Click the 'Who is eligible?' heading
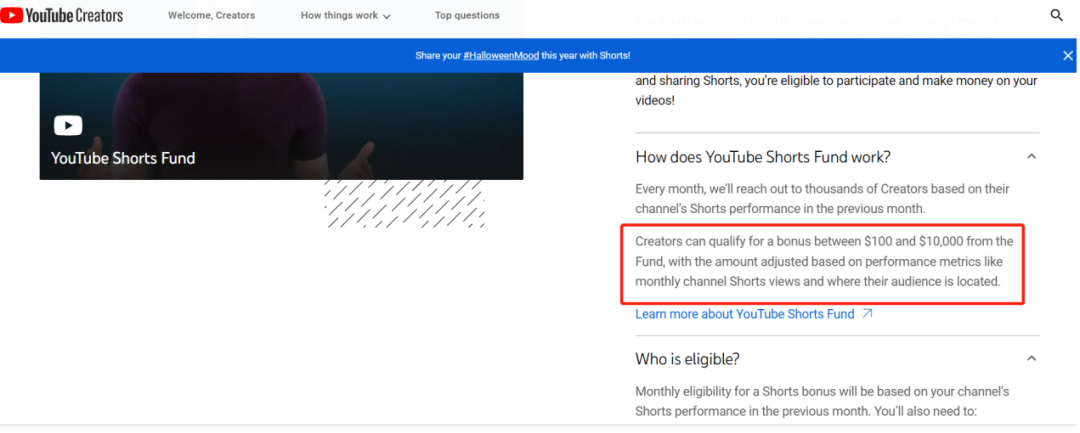1080x433 pixels. (689, 359)
